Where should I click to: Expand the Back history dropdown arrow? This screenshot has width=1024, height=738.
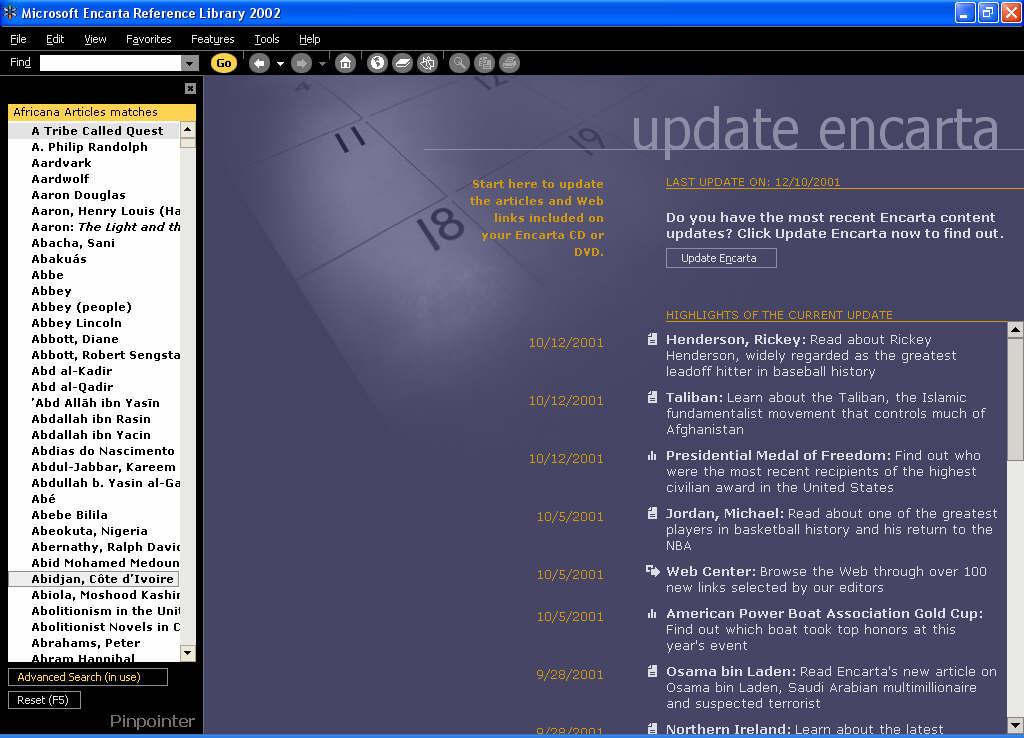coord(280,64)
